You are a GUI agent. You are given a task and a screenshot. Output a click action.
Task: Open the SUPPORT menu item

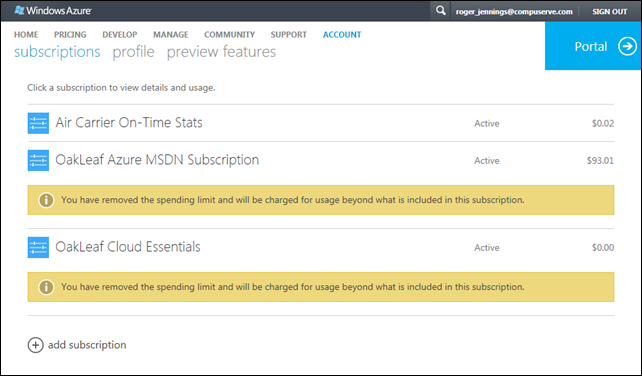coord(289,35)
